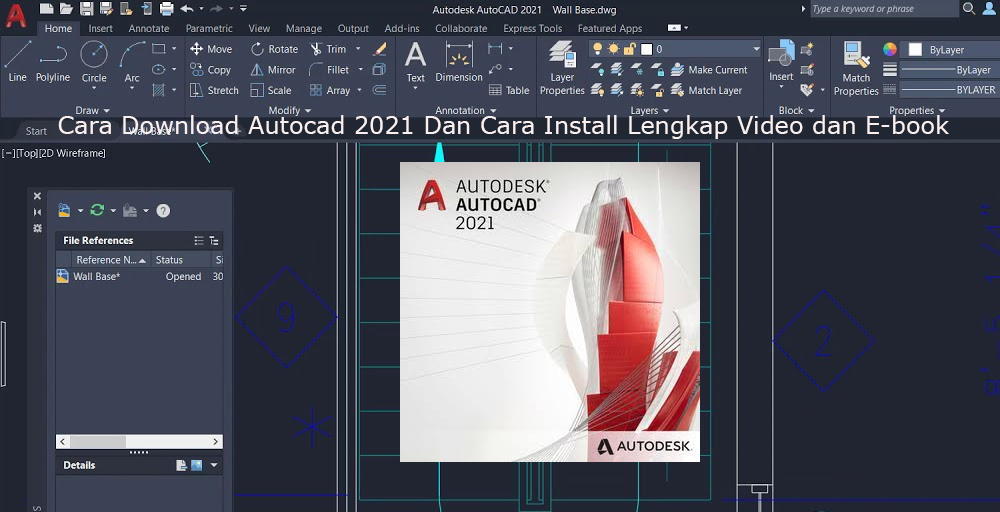Switch to the Insert ribbon tab
This screenshot has height=512, width=1000.
(100, 28)
